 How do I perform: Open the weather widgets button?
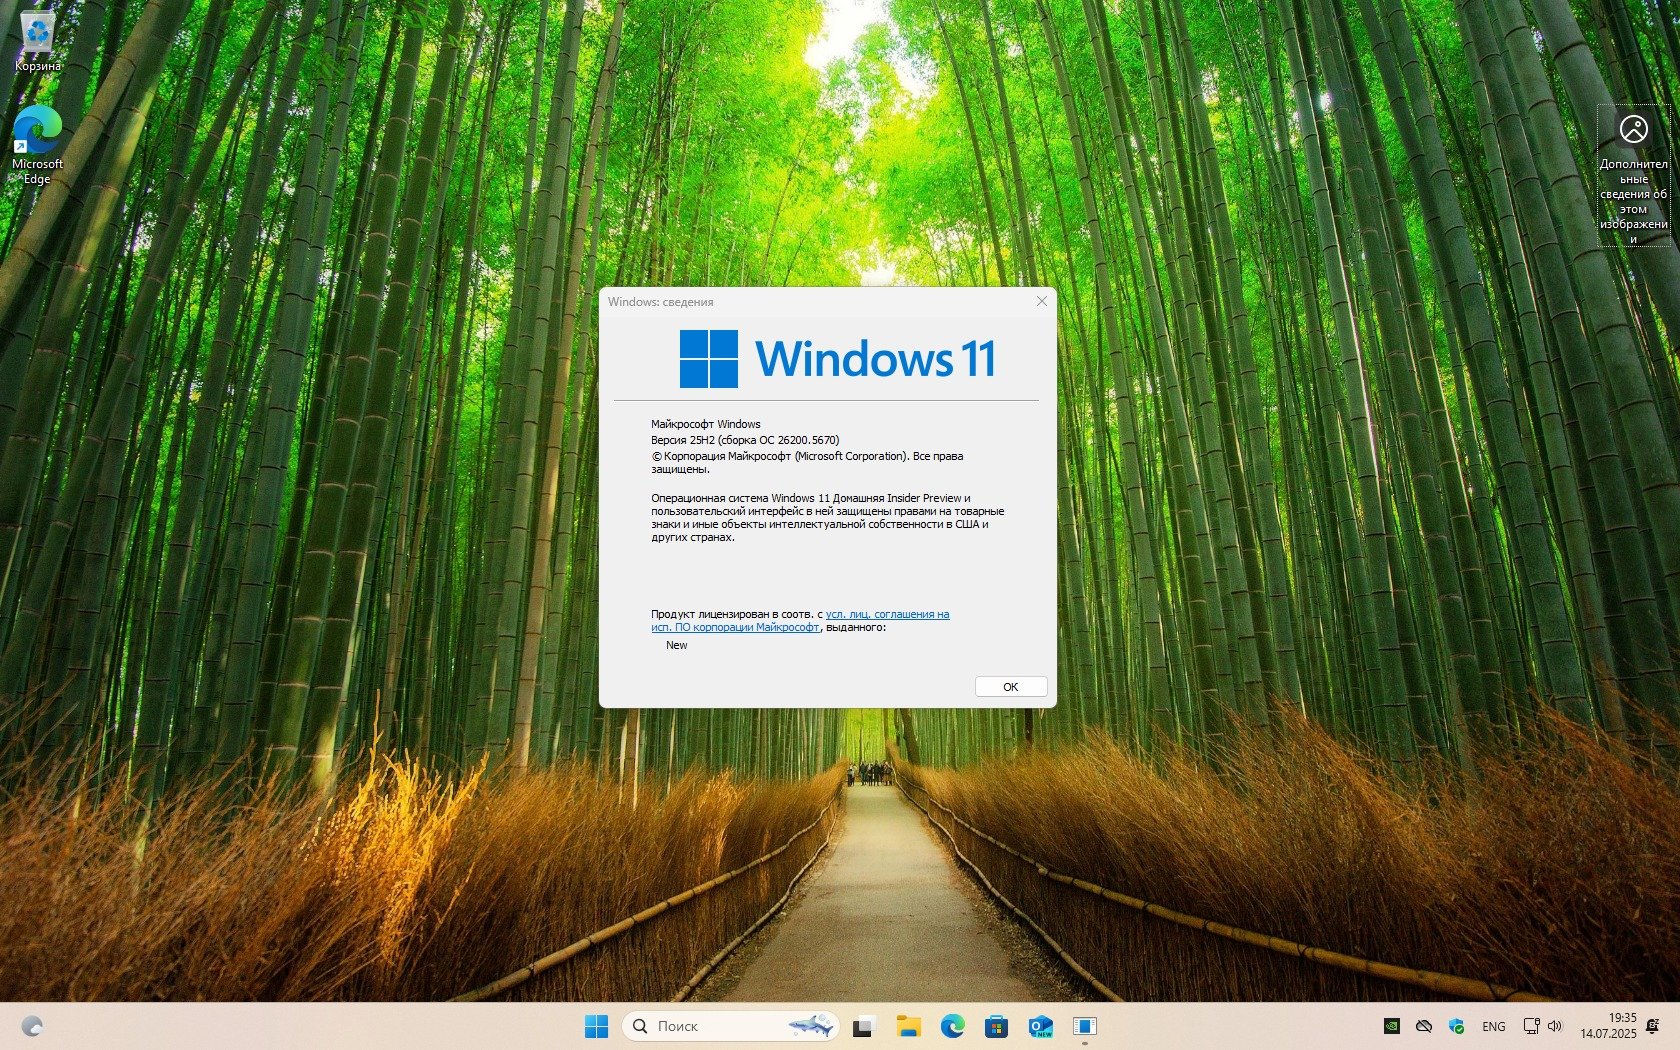click(32, 1026)
